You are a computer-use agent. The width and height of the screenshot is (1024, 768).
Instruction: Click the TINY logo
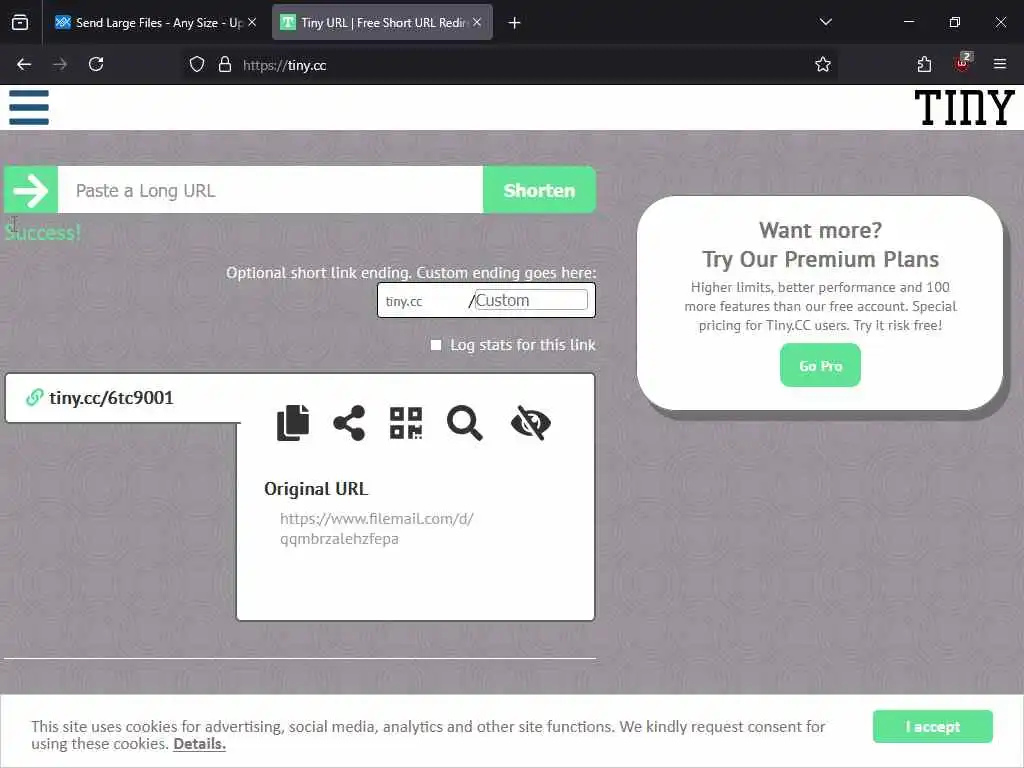(x=964, y=108)
